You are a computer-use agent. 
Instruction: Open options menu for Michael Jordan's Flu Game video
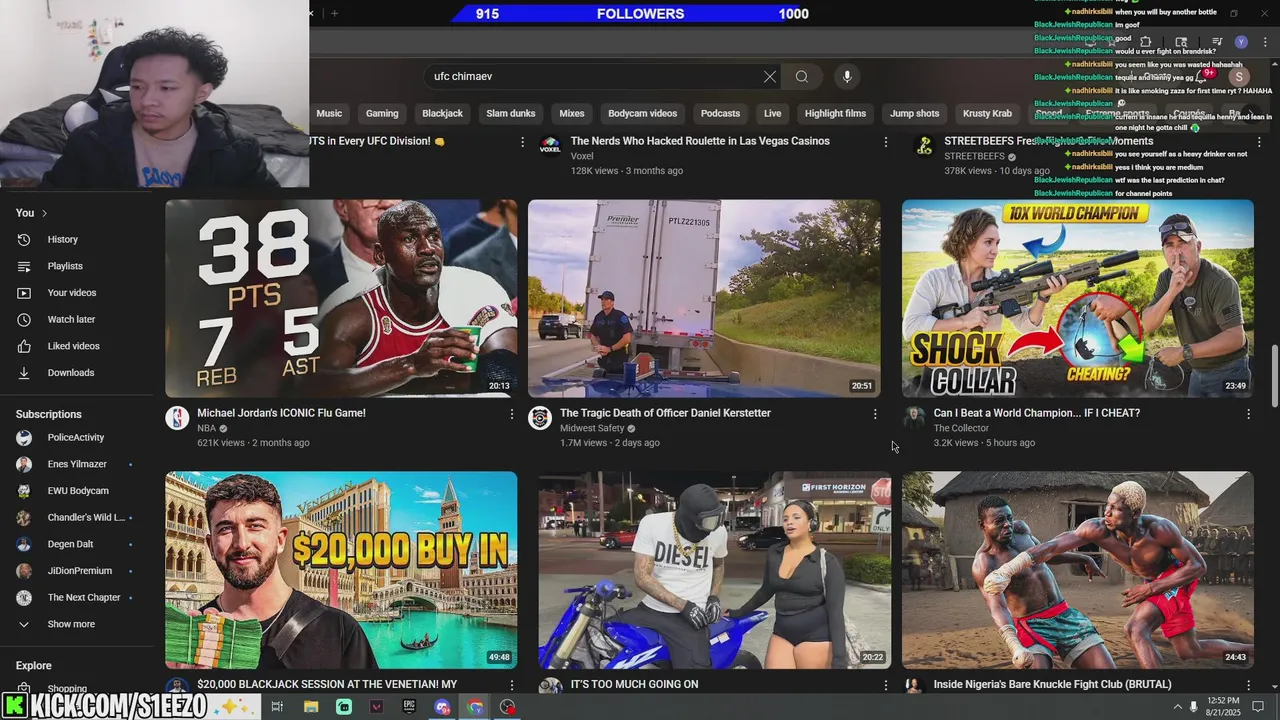click(512, 414)
